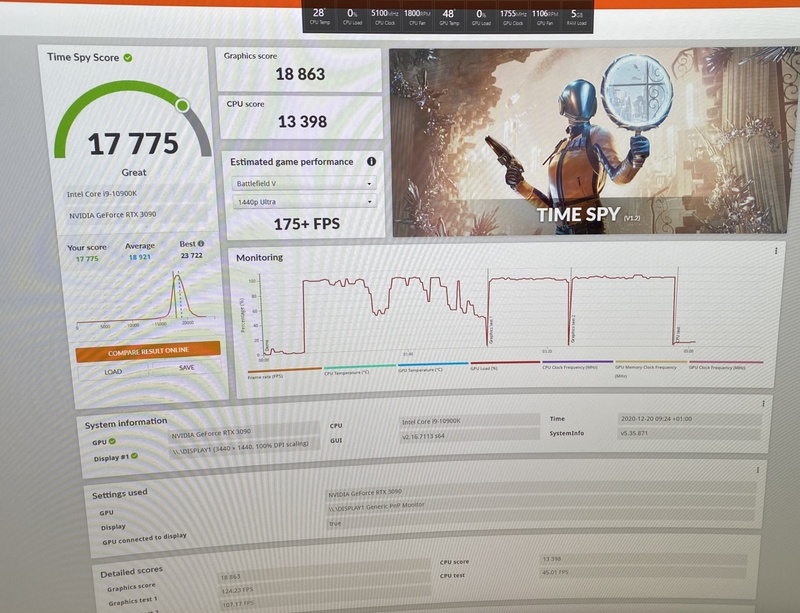Click the Best score value 23 722

click(x=192, y=255)
